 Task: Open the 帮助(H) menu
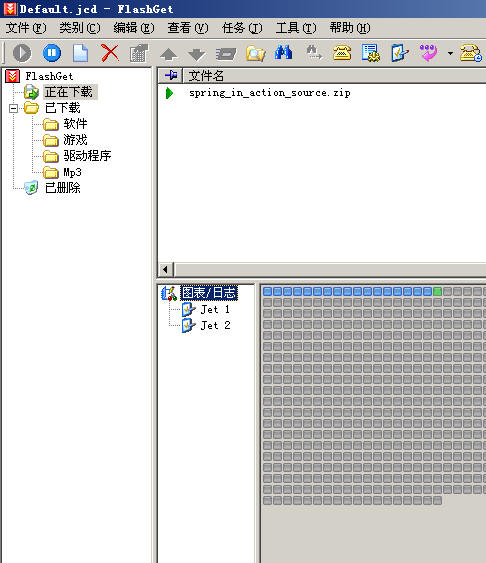coord(350,28)
